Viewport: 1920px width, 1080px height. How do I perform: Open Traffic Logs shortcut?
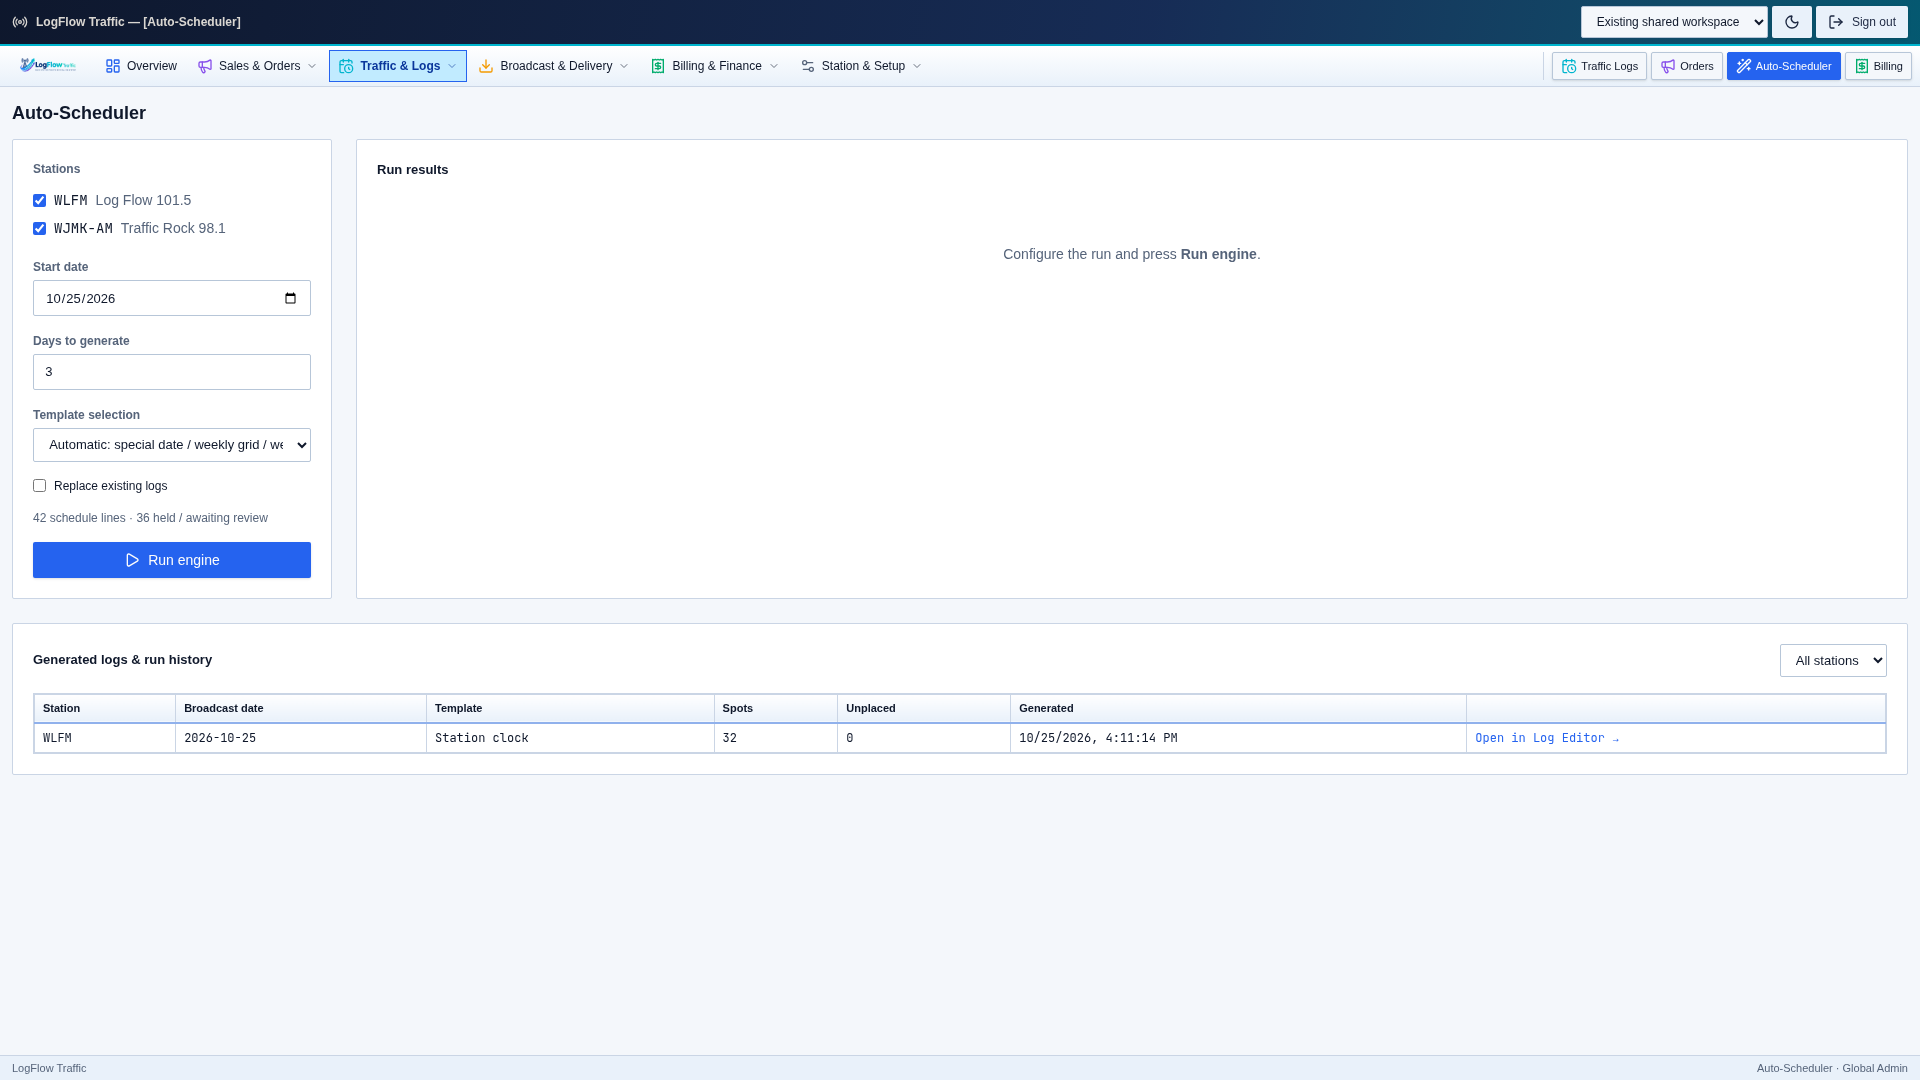pyautogui.click(x=1599, y=66)
